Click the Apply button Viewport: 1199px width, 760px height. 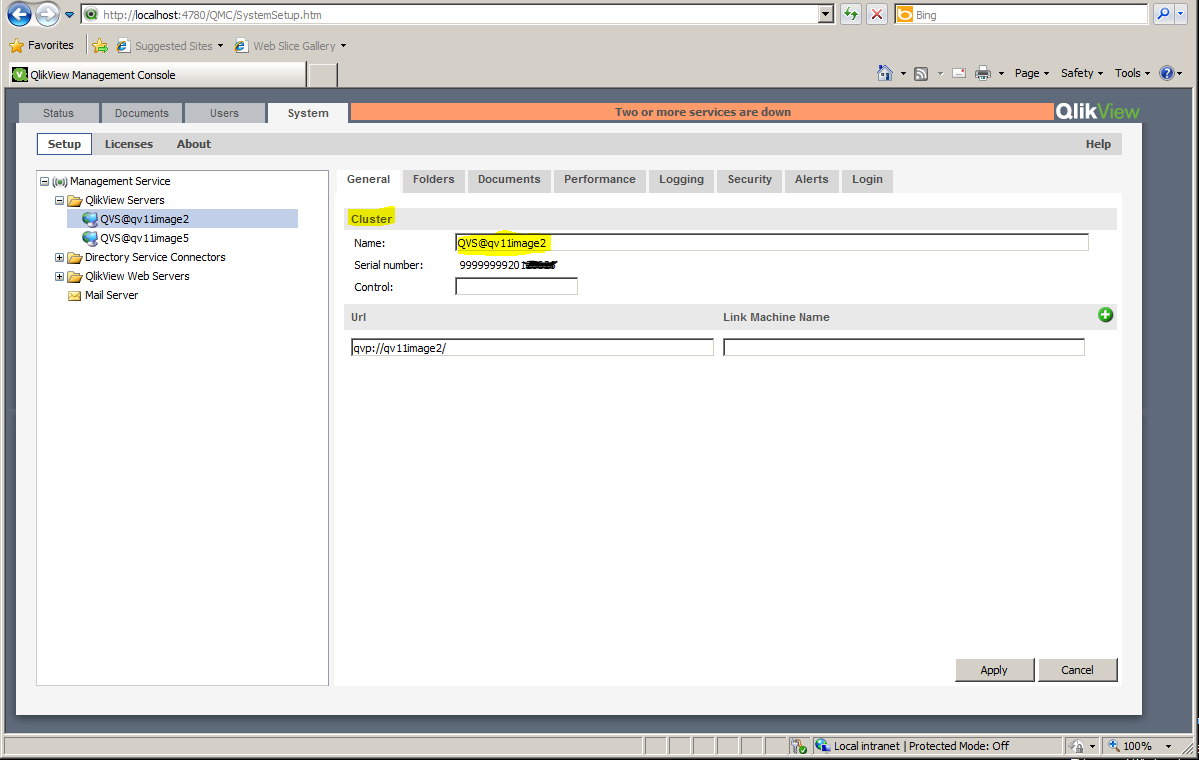click(x=993, y=669)
